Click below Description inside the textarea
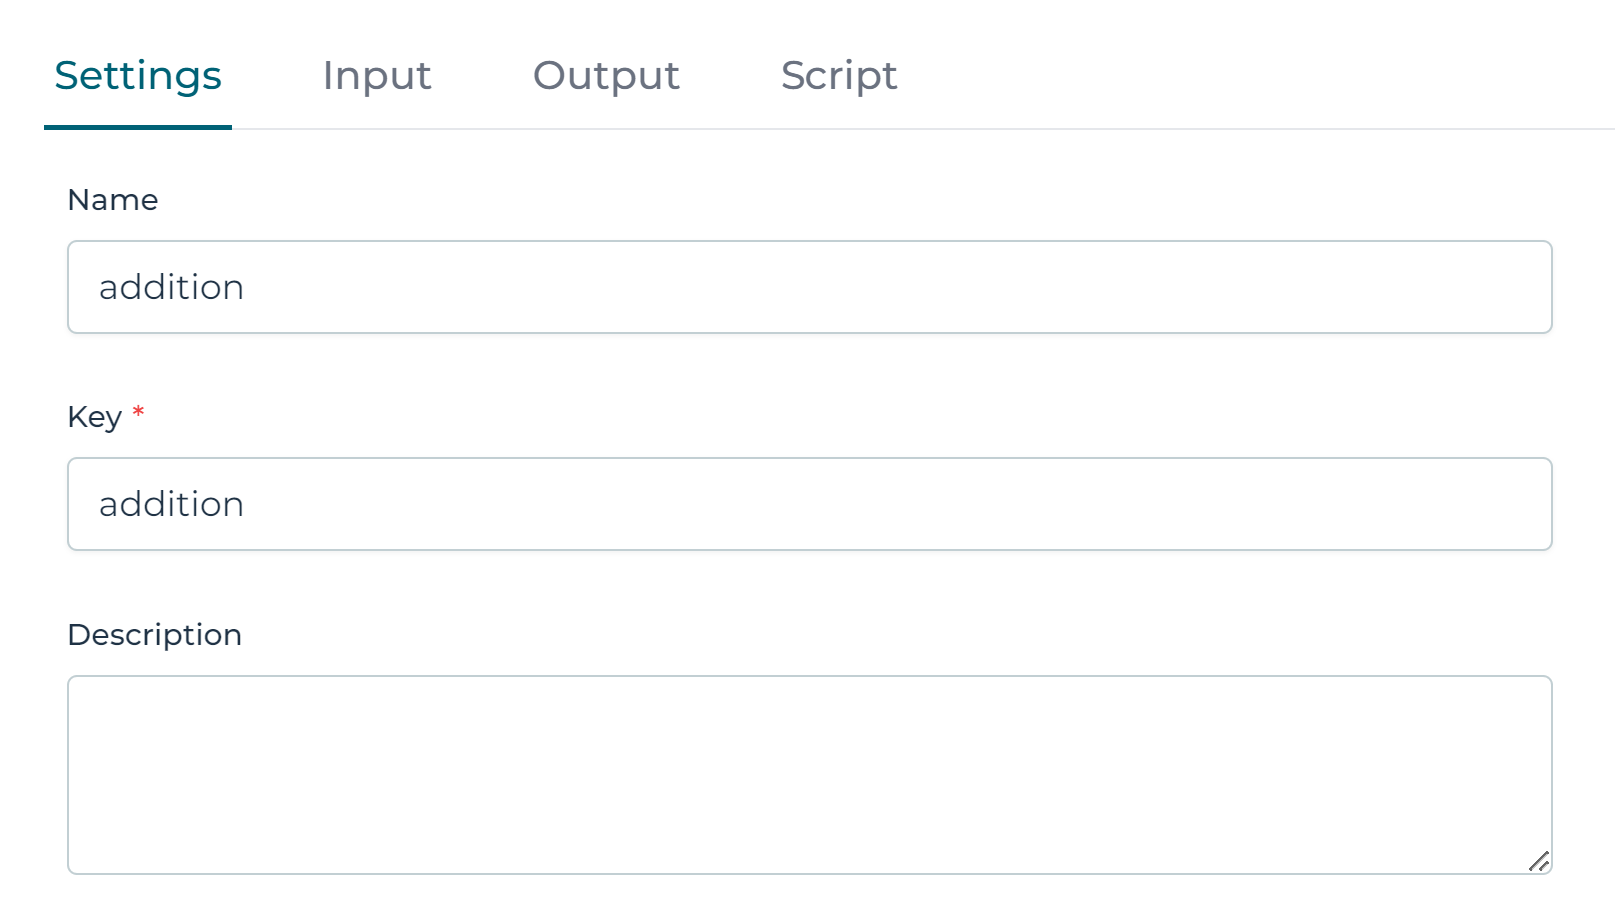 coord(700,830)
